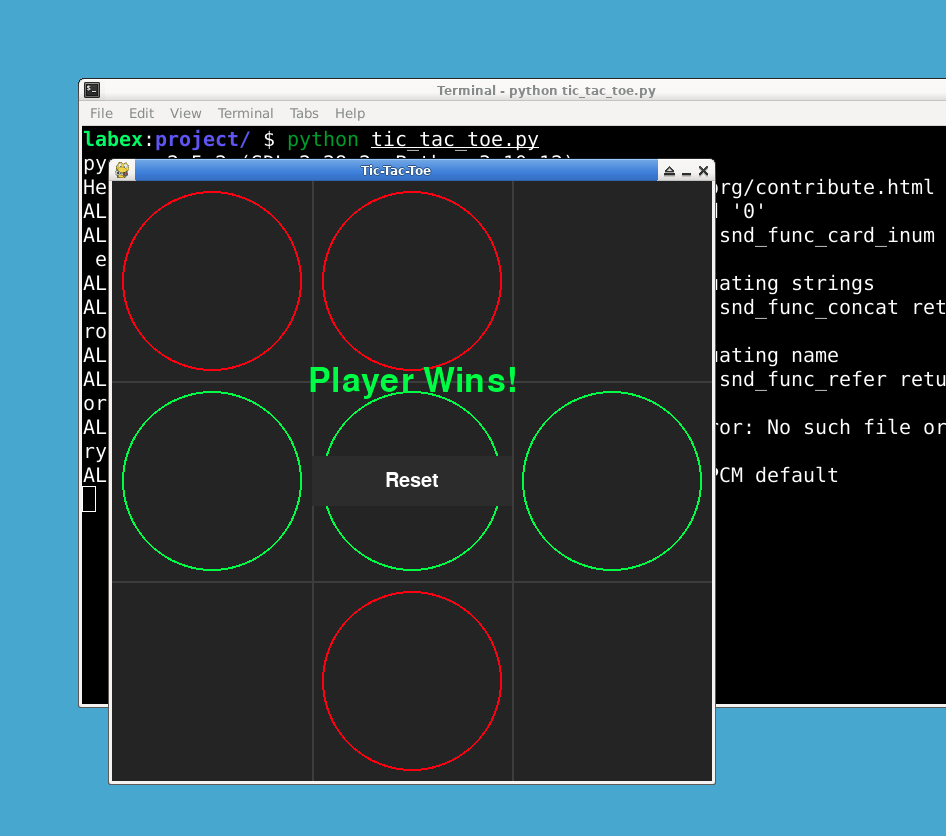Open the Edit menu in Terminal
The height and width of the screenshot is (836, 946).
coord(141,113)
